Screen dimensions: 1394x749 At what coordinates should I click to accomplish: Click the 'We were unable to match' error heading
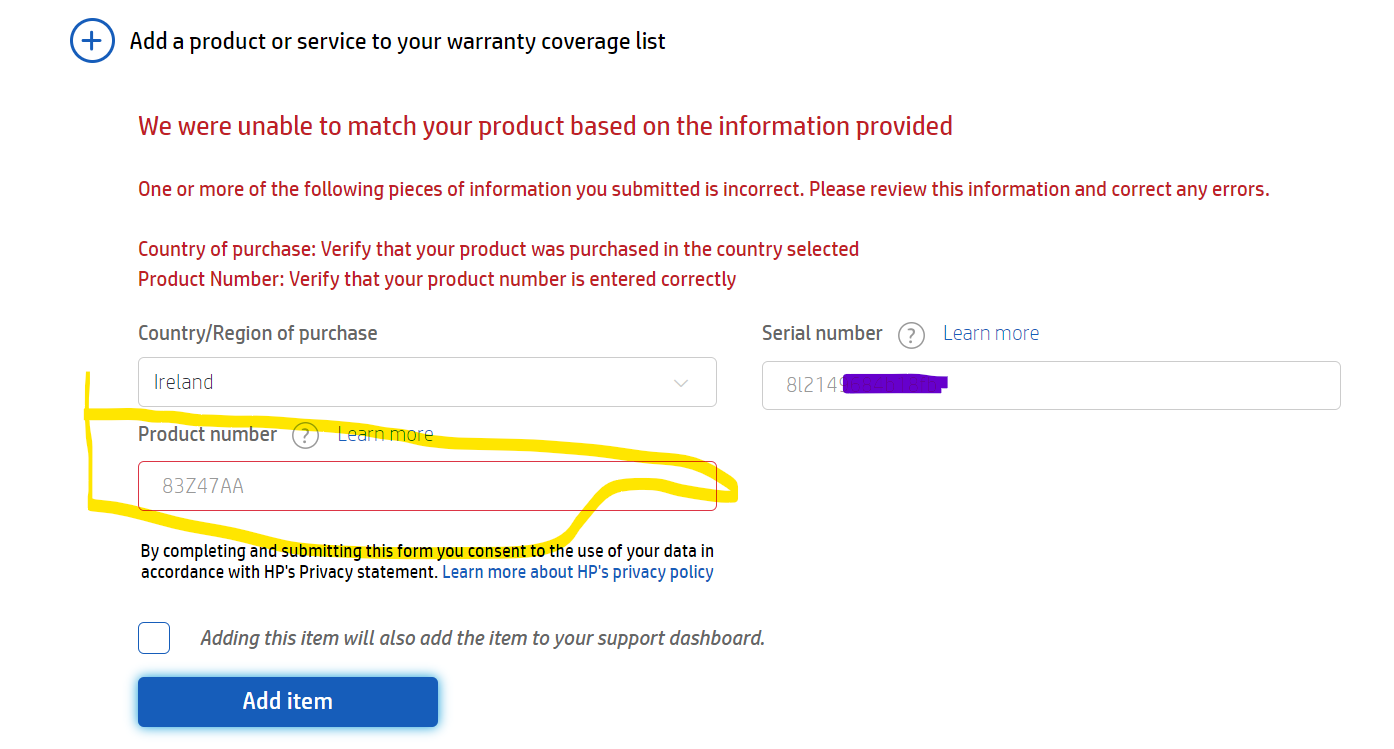click(x=545, y=126)
